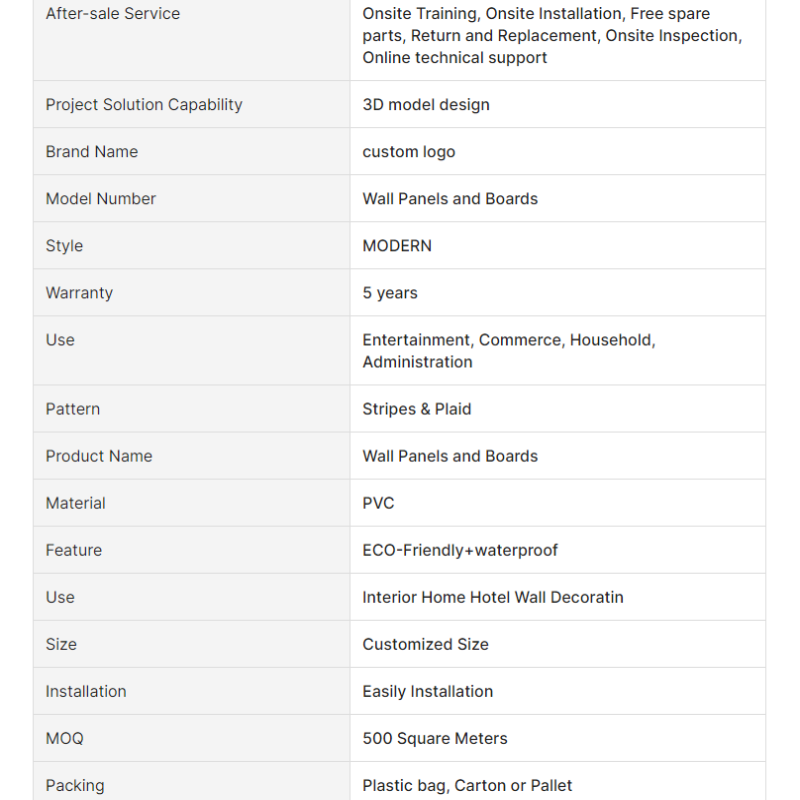800x800 pixels.
Task: Select the Stripes & Plaid pattern value
Action: pos(417,409)
